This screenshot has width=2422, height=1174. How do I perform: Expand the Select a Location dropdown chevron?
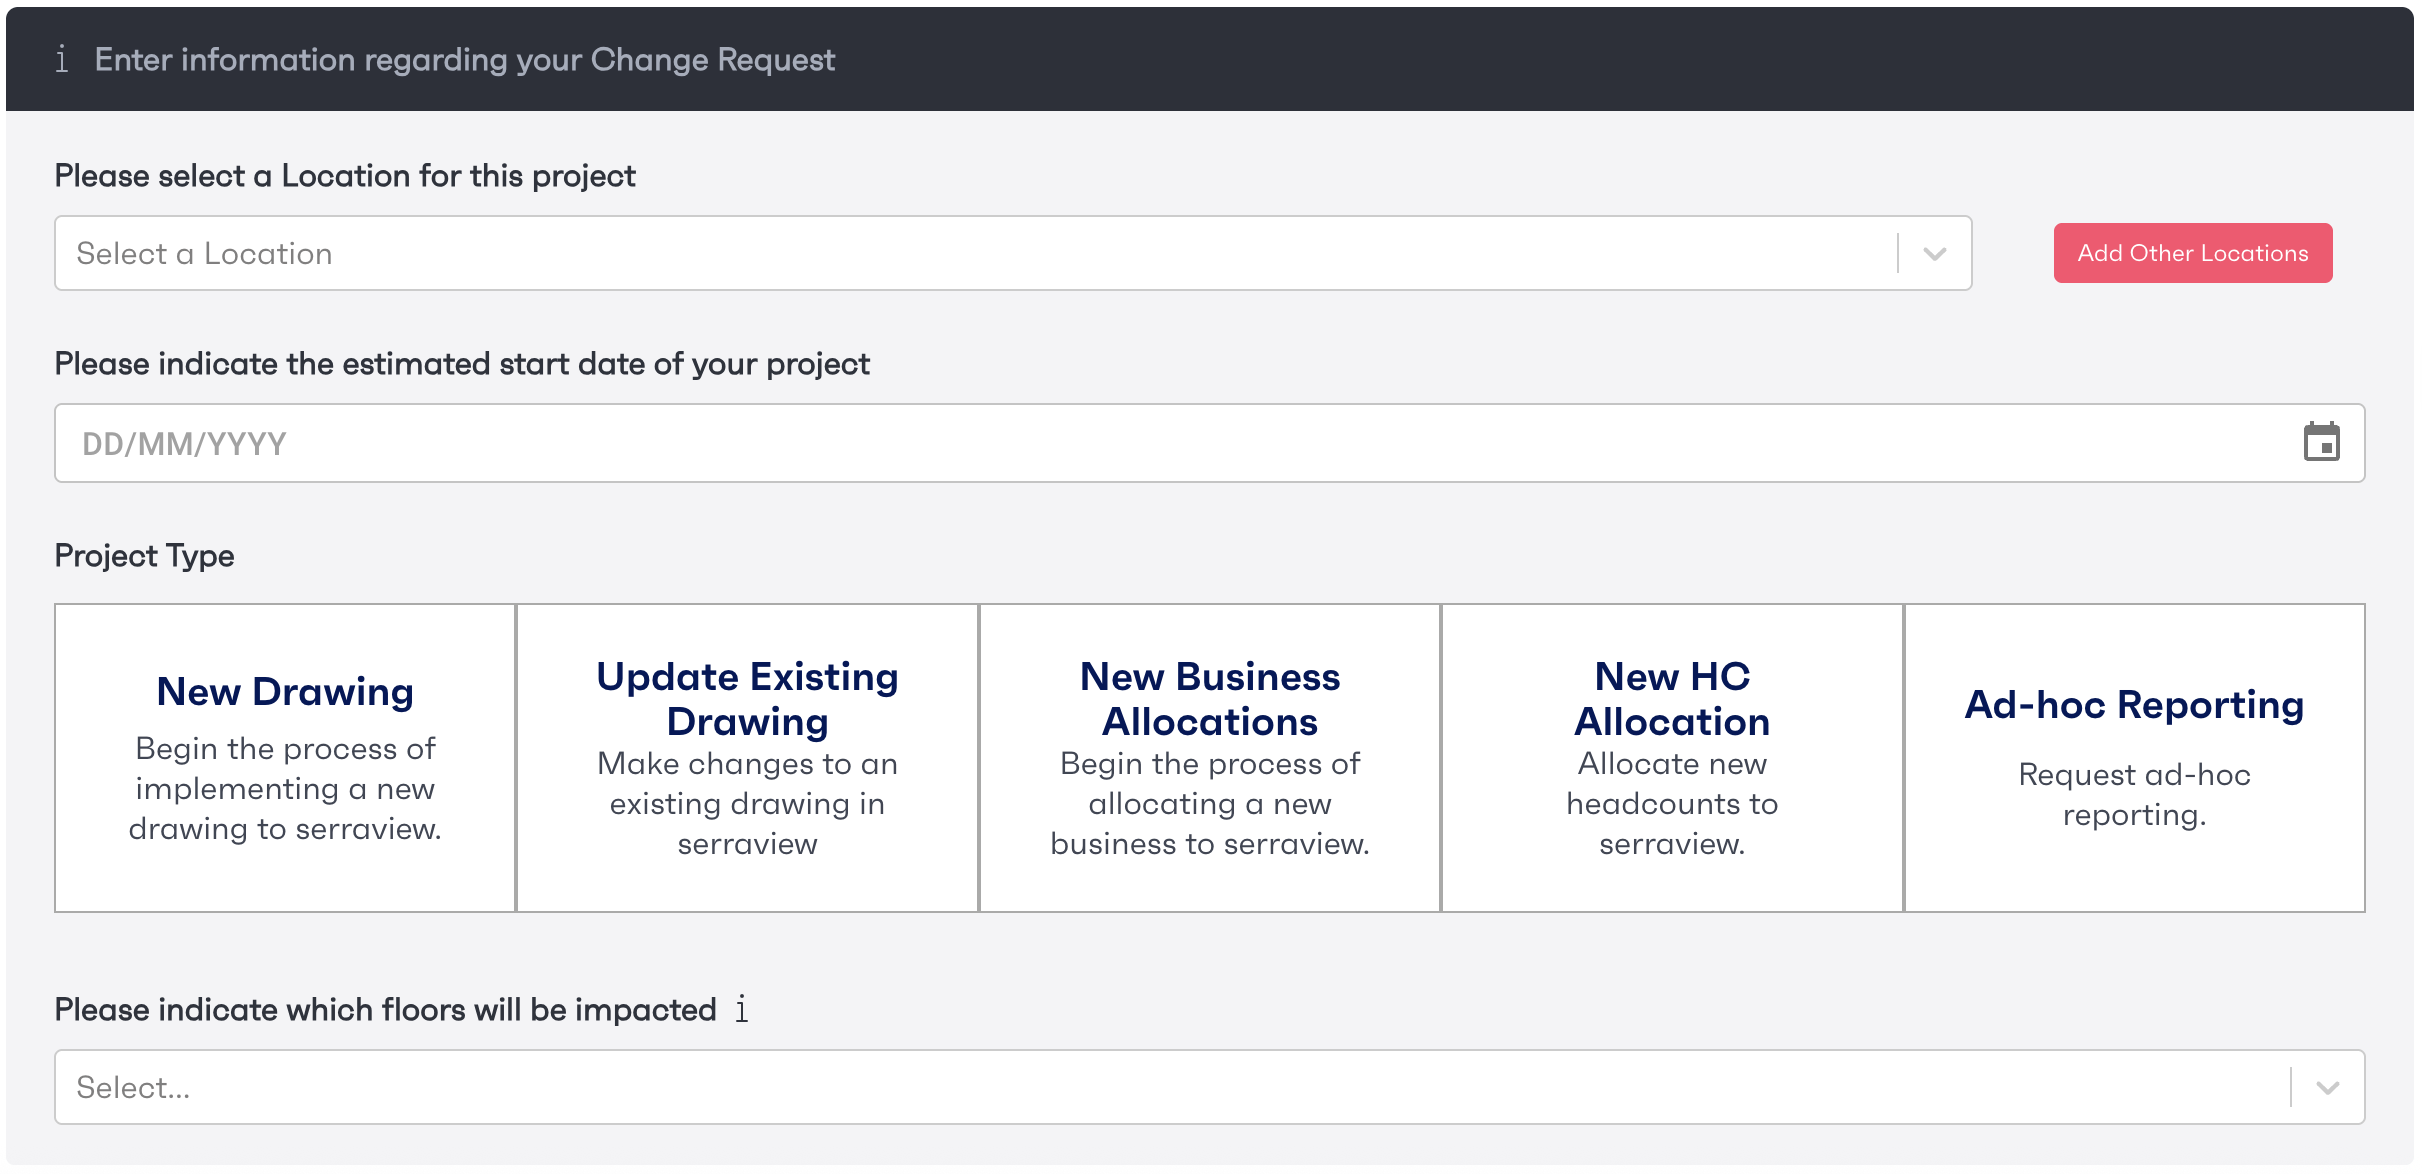click(1934, 254)
